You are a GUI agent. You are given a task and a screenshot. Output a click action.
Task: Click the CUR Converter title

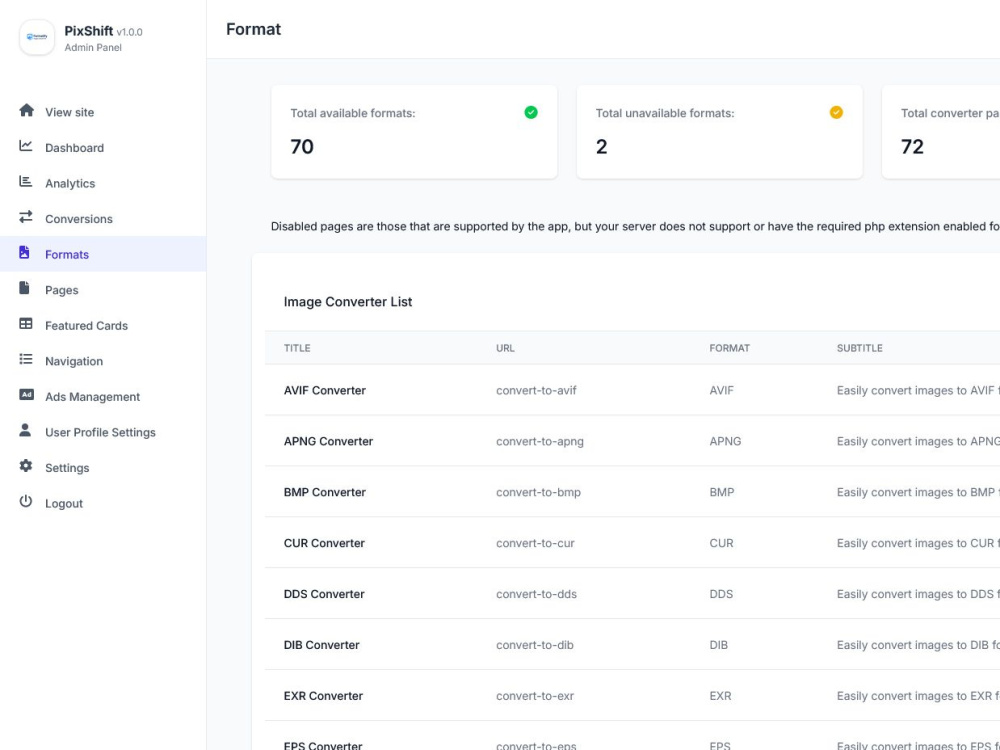coord(324,543)
